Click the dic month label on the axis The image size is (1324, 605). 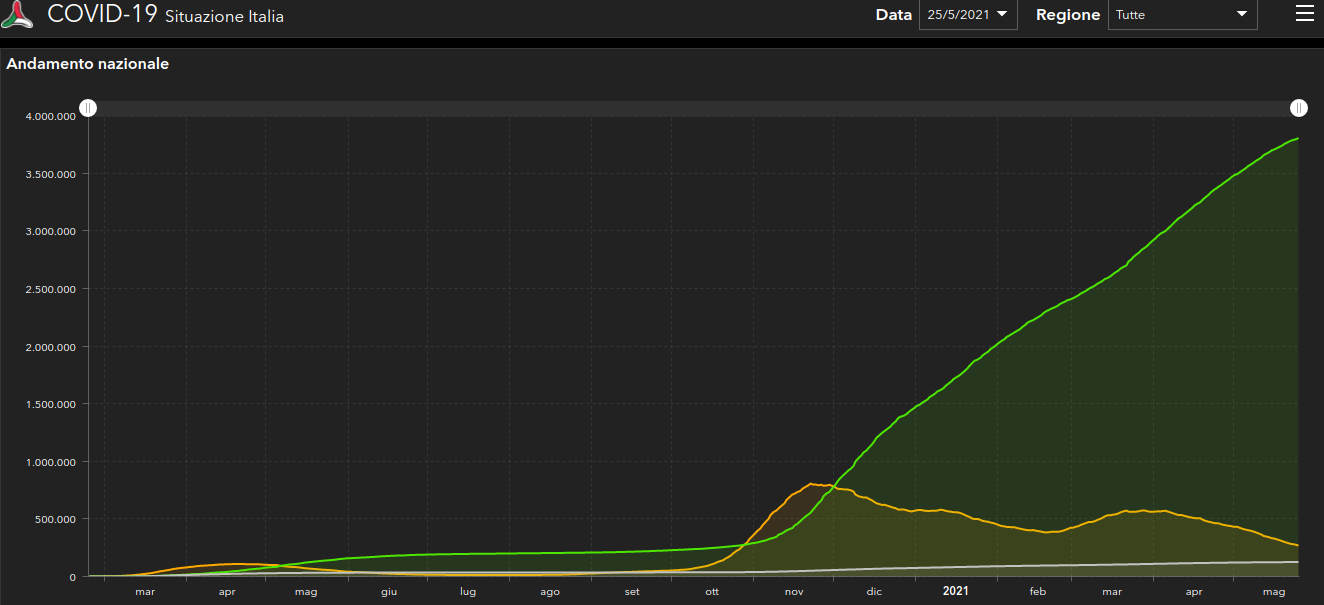pyautogui.click(x=874, y=592)
